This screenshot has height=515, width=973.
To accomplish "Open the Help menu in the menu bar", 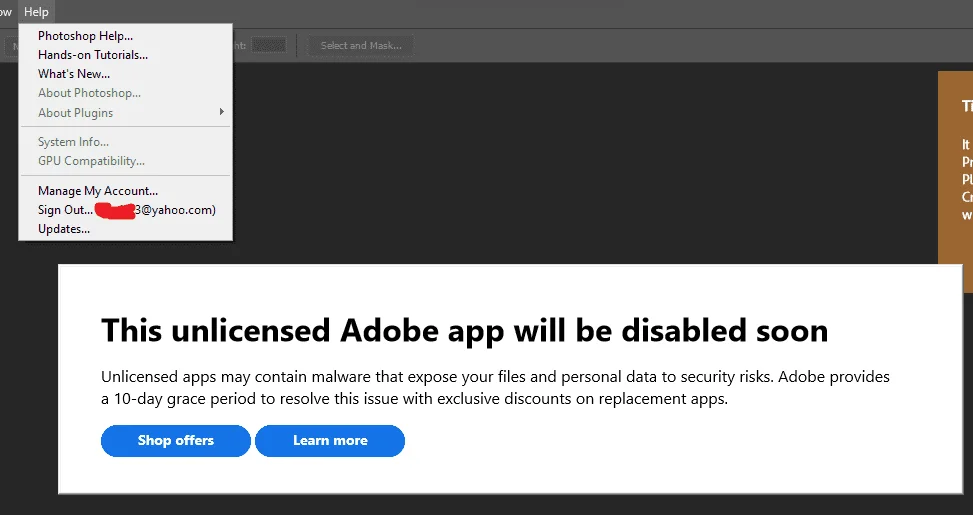I will (36, 12).
